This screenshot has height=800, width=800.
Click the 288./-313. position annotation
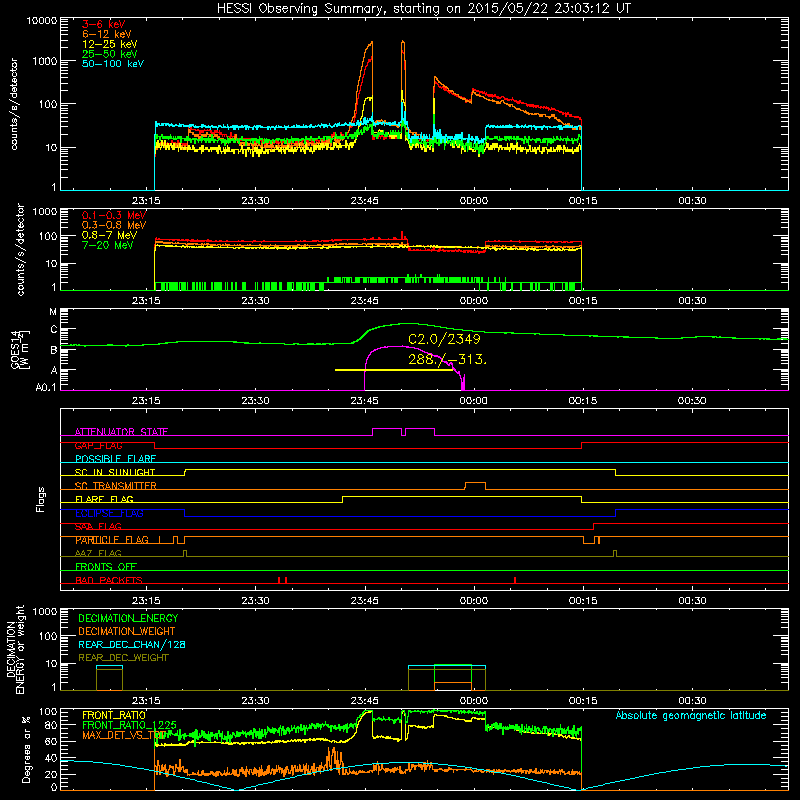point(447,359)
